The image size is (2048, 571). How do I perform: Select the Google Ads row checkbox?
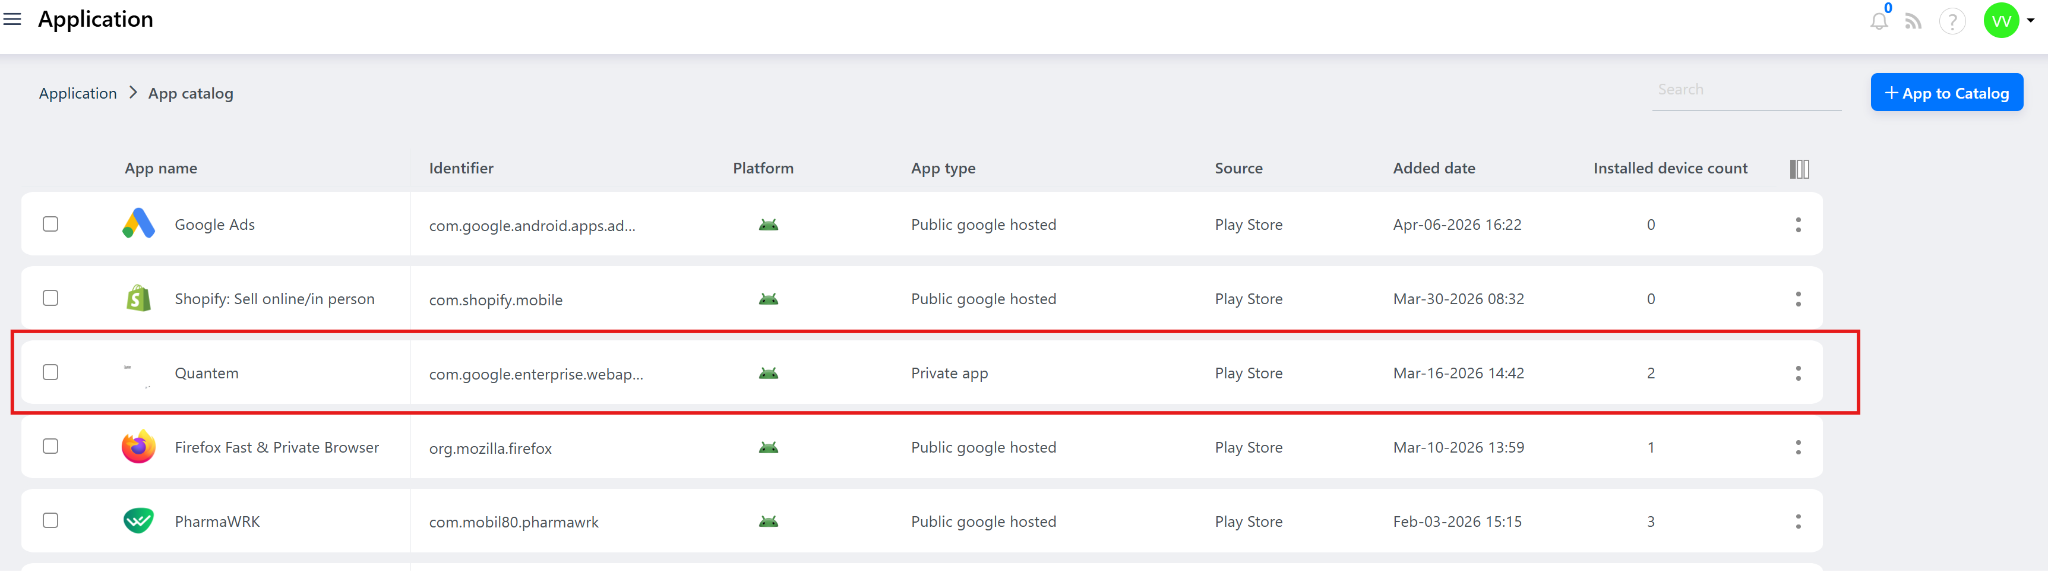[x=51, y=224]
